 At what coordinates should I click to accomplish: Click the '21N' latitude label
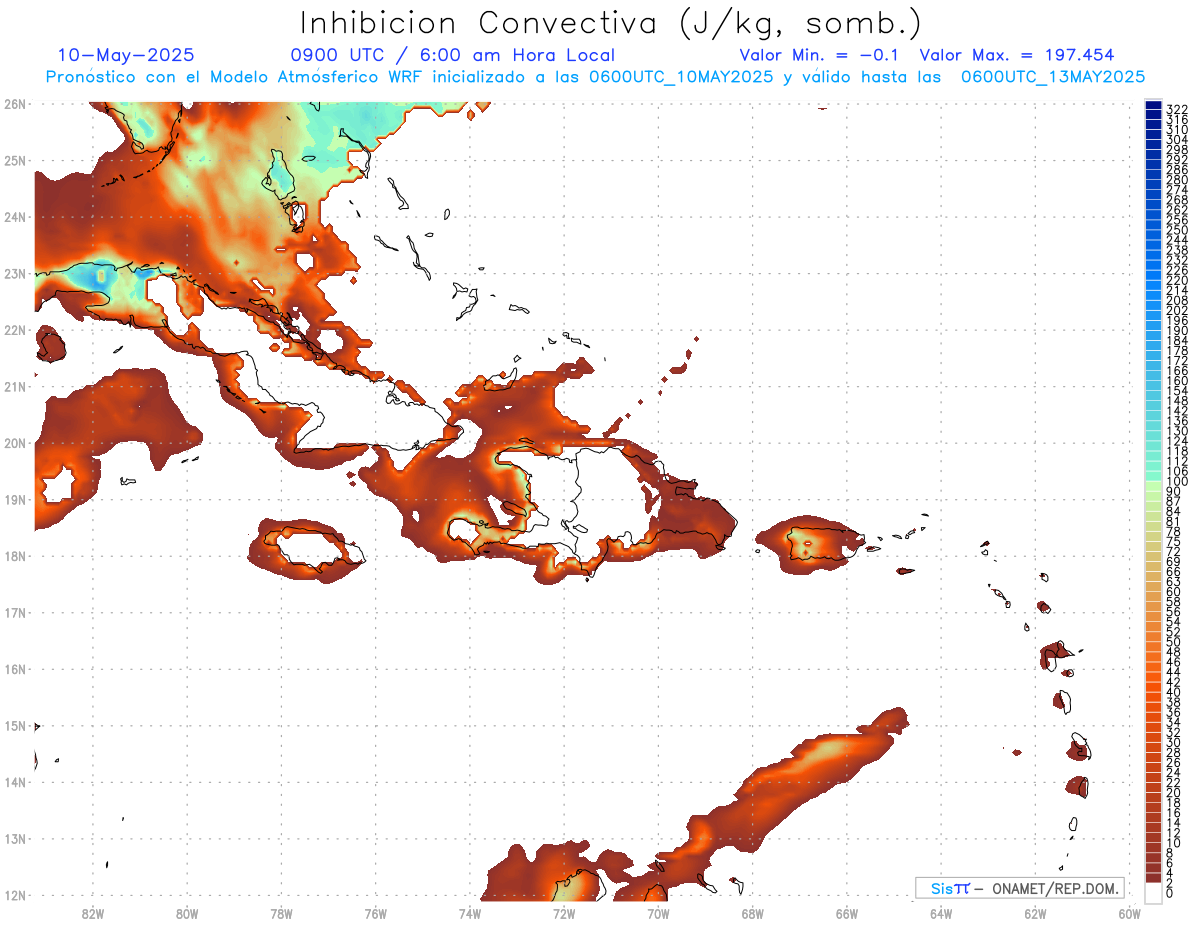[x=14, y=386]
